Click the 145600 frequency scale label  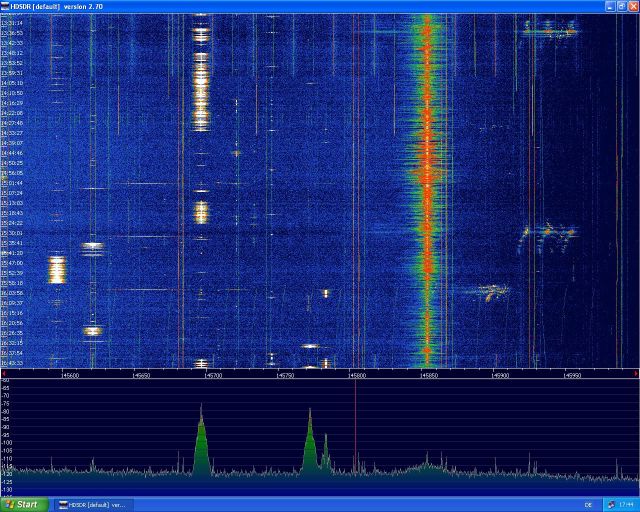click(x=70, y=375)
